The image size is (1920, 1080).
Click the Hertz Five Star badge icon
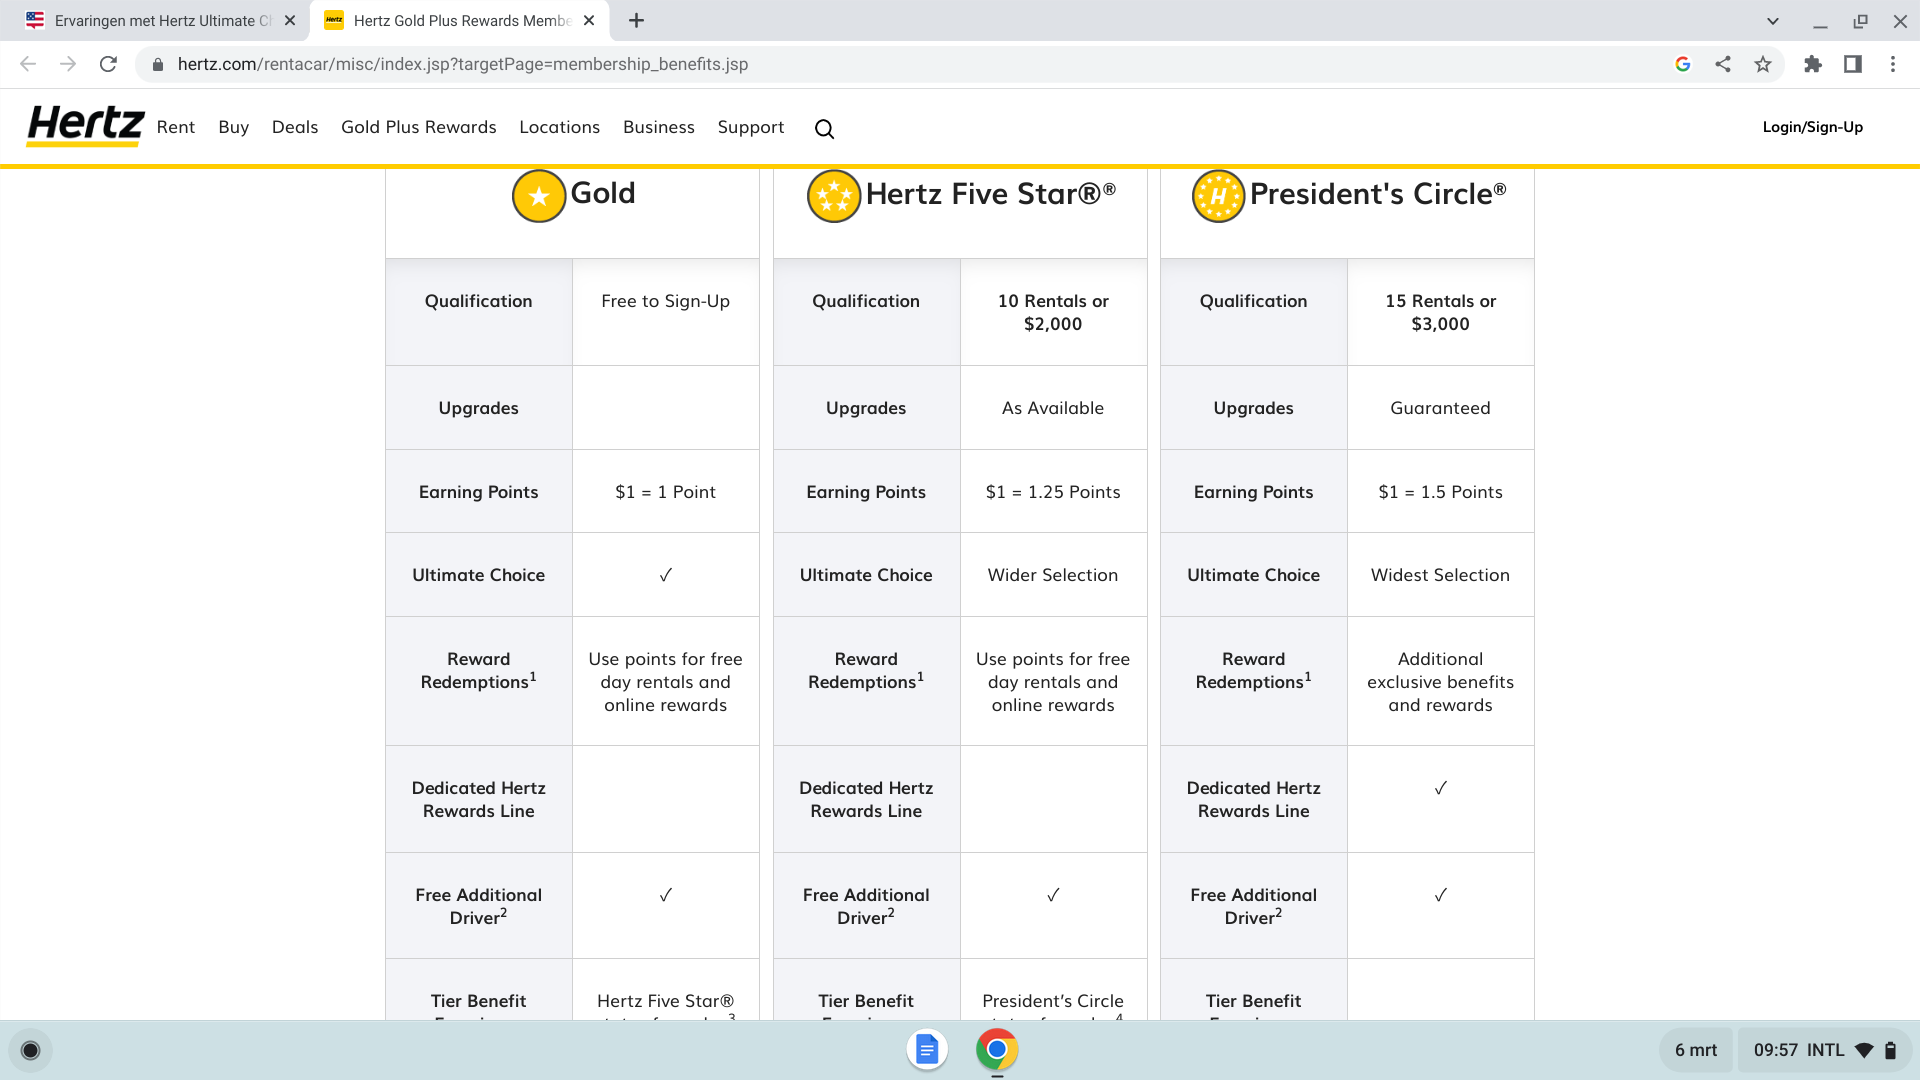click(833, 196)
